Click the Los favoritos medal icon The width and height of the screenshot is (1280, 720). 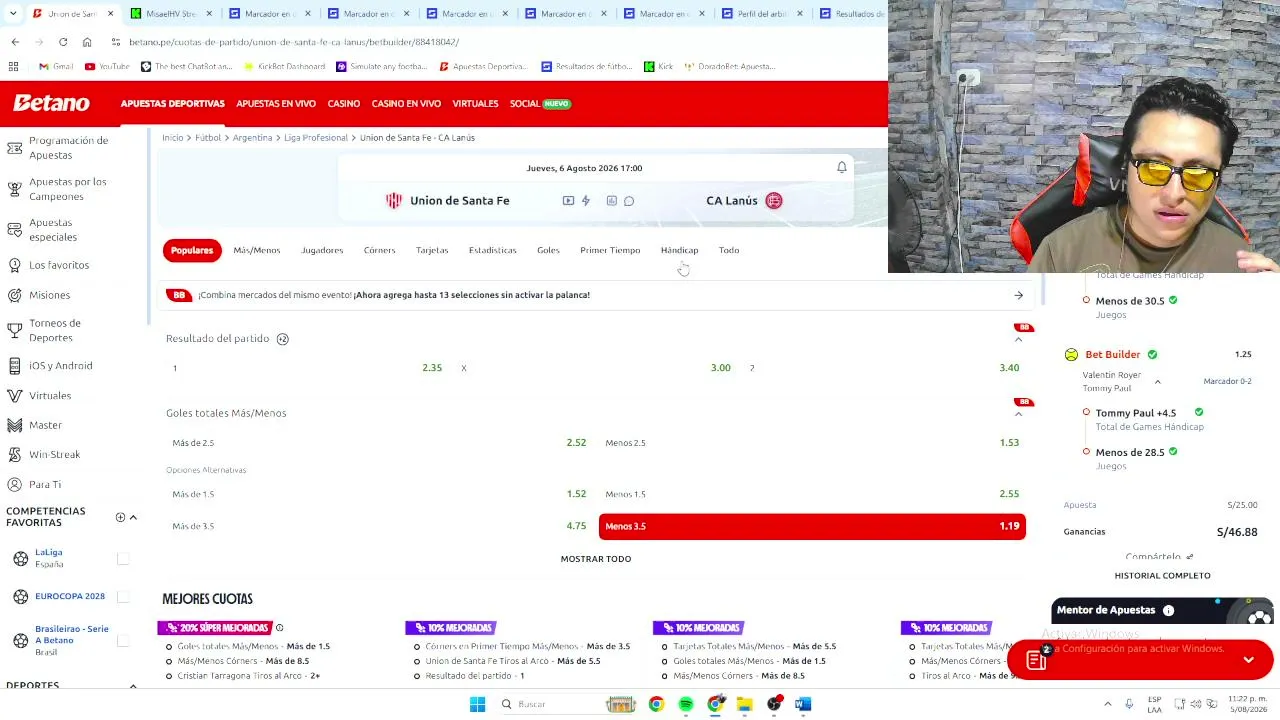click(15, 265)
